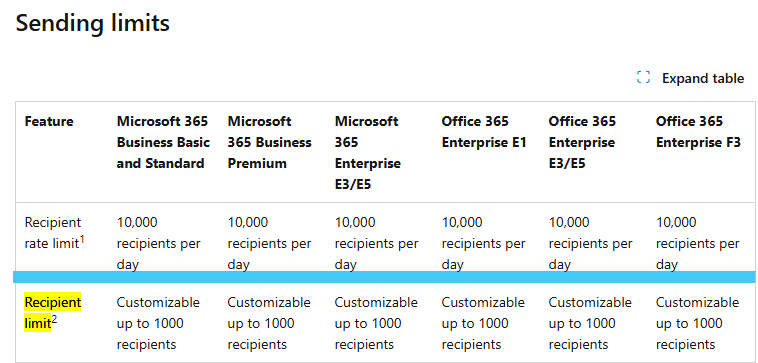Image resolution: width=758 pixels, height=363 pixels.
Task: Click Business Basic Customizable up to 1000 cell
Action: (x=158, y=323)
